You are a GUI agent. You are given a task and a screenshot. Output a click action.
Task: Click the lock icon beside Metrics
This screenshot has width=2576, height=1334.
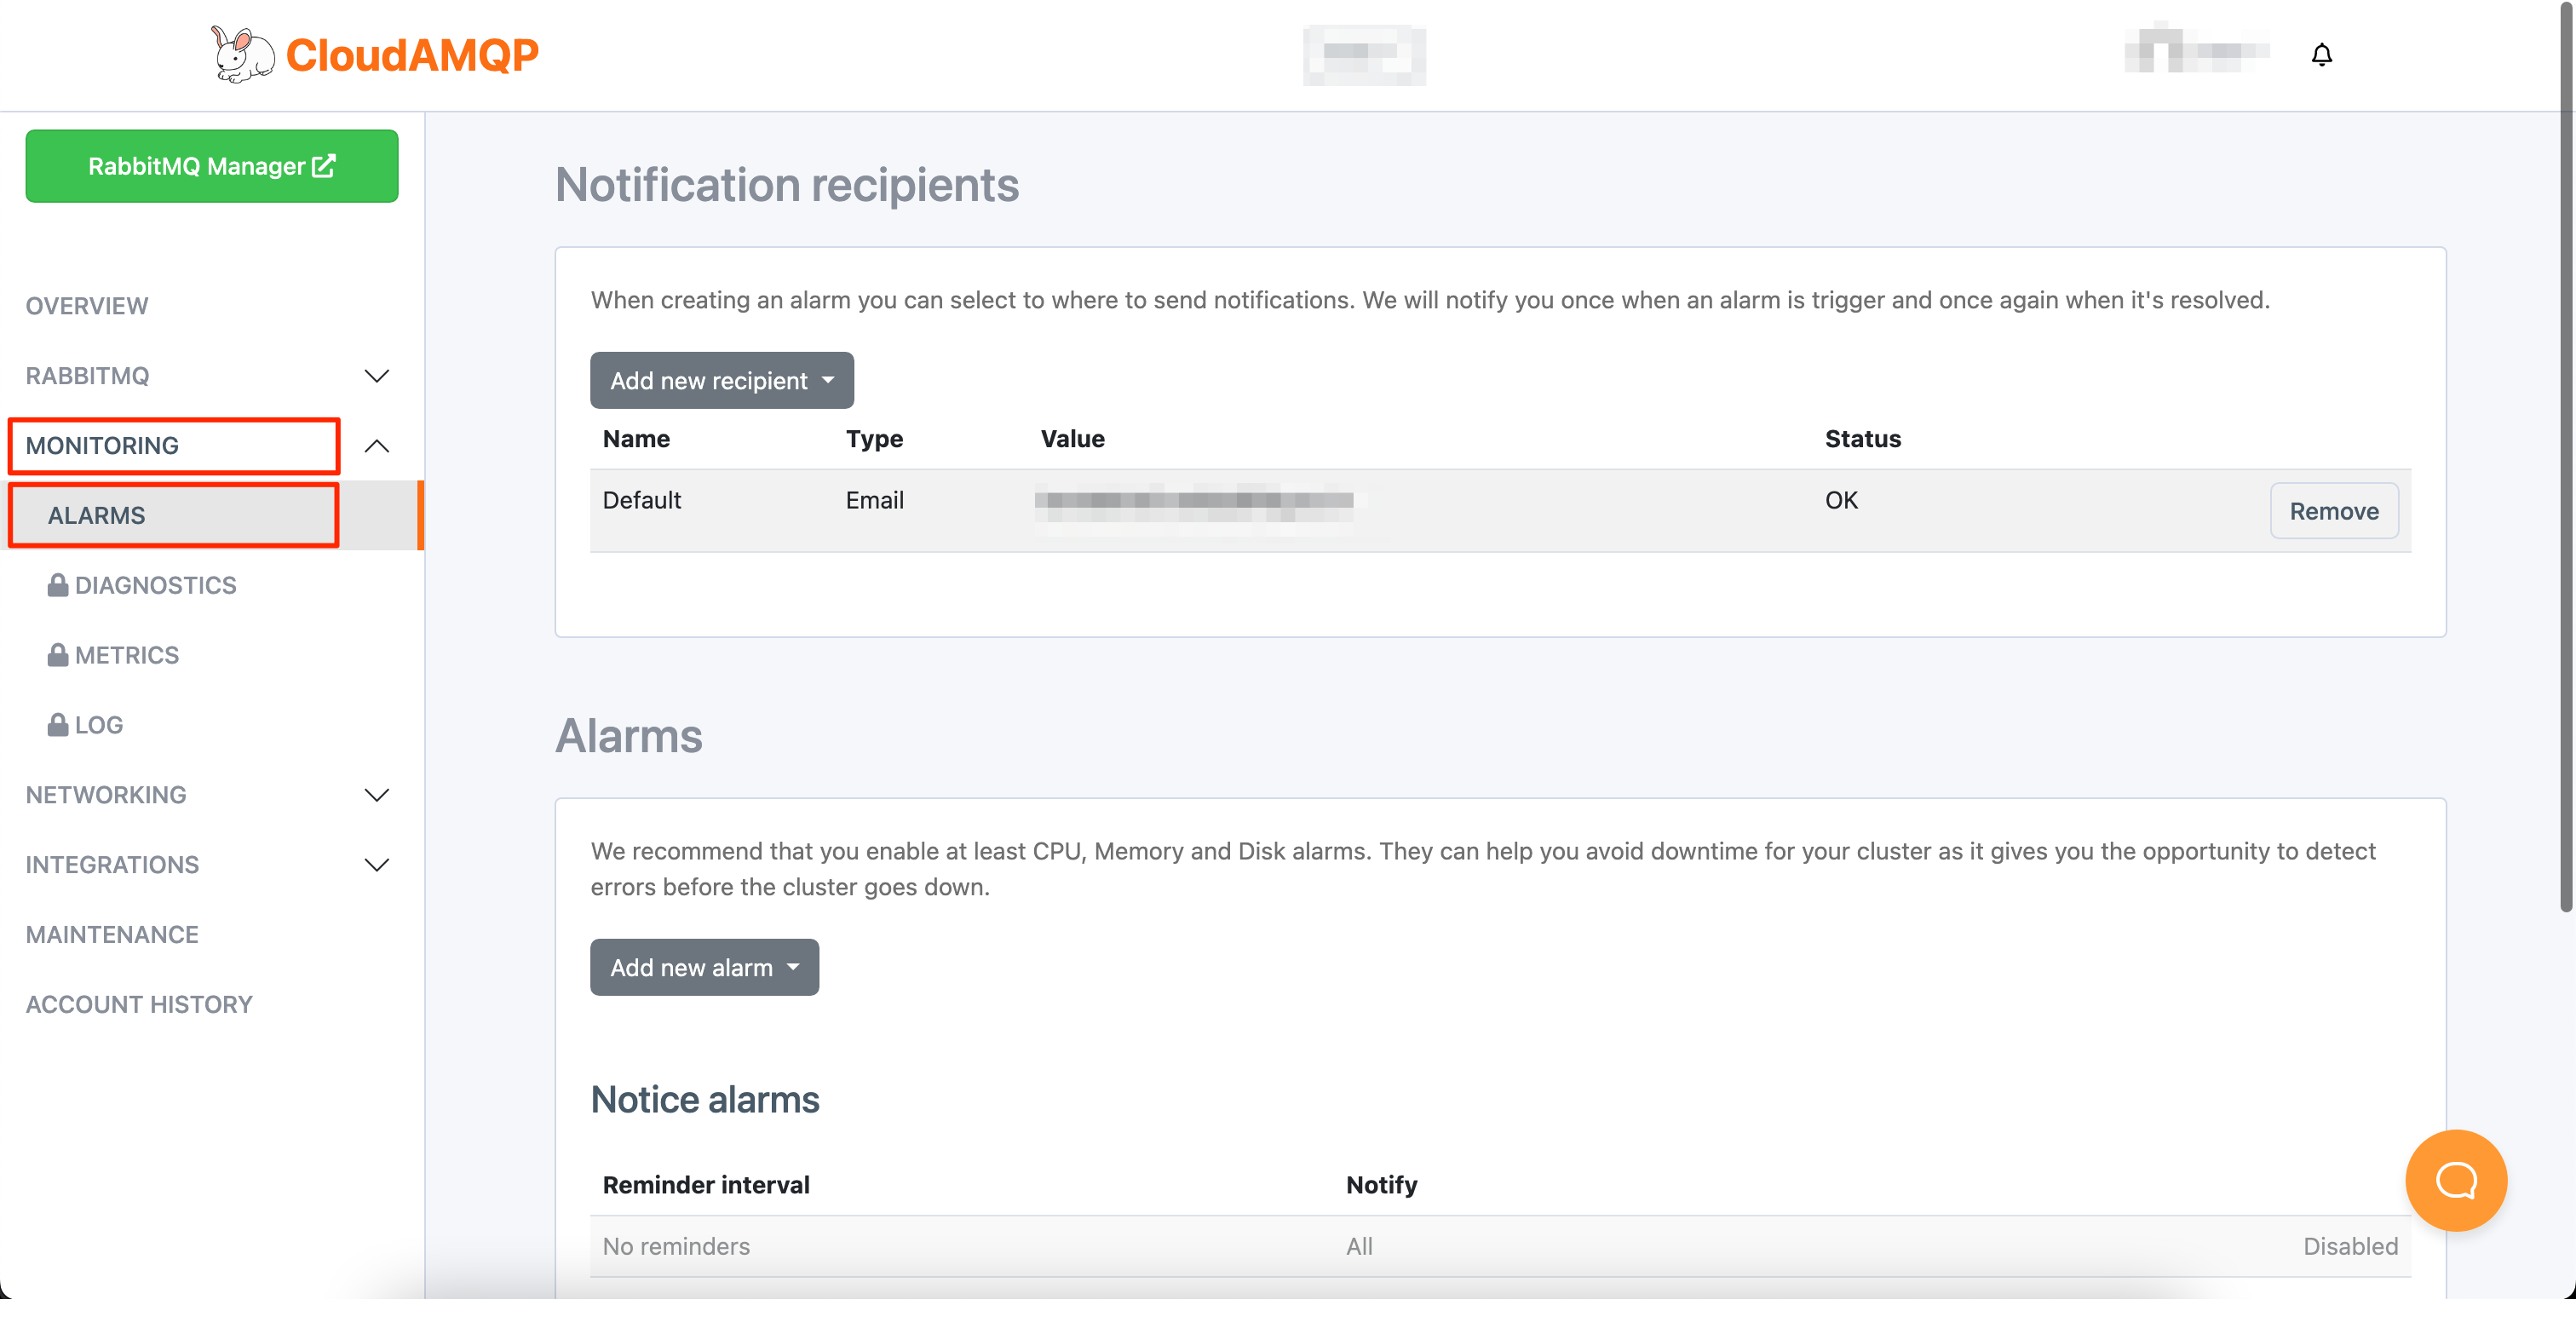[58, 655]
